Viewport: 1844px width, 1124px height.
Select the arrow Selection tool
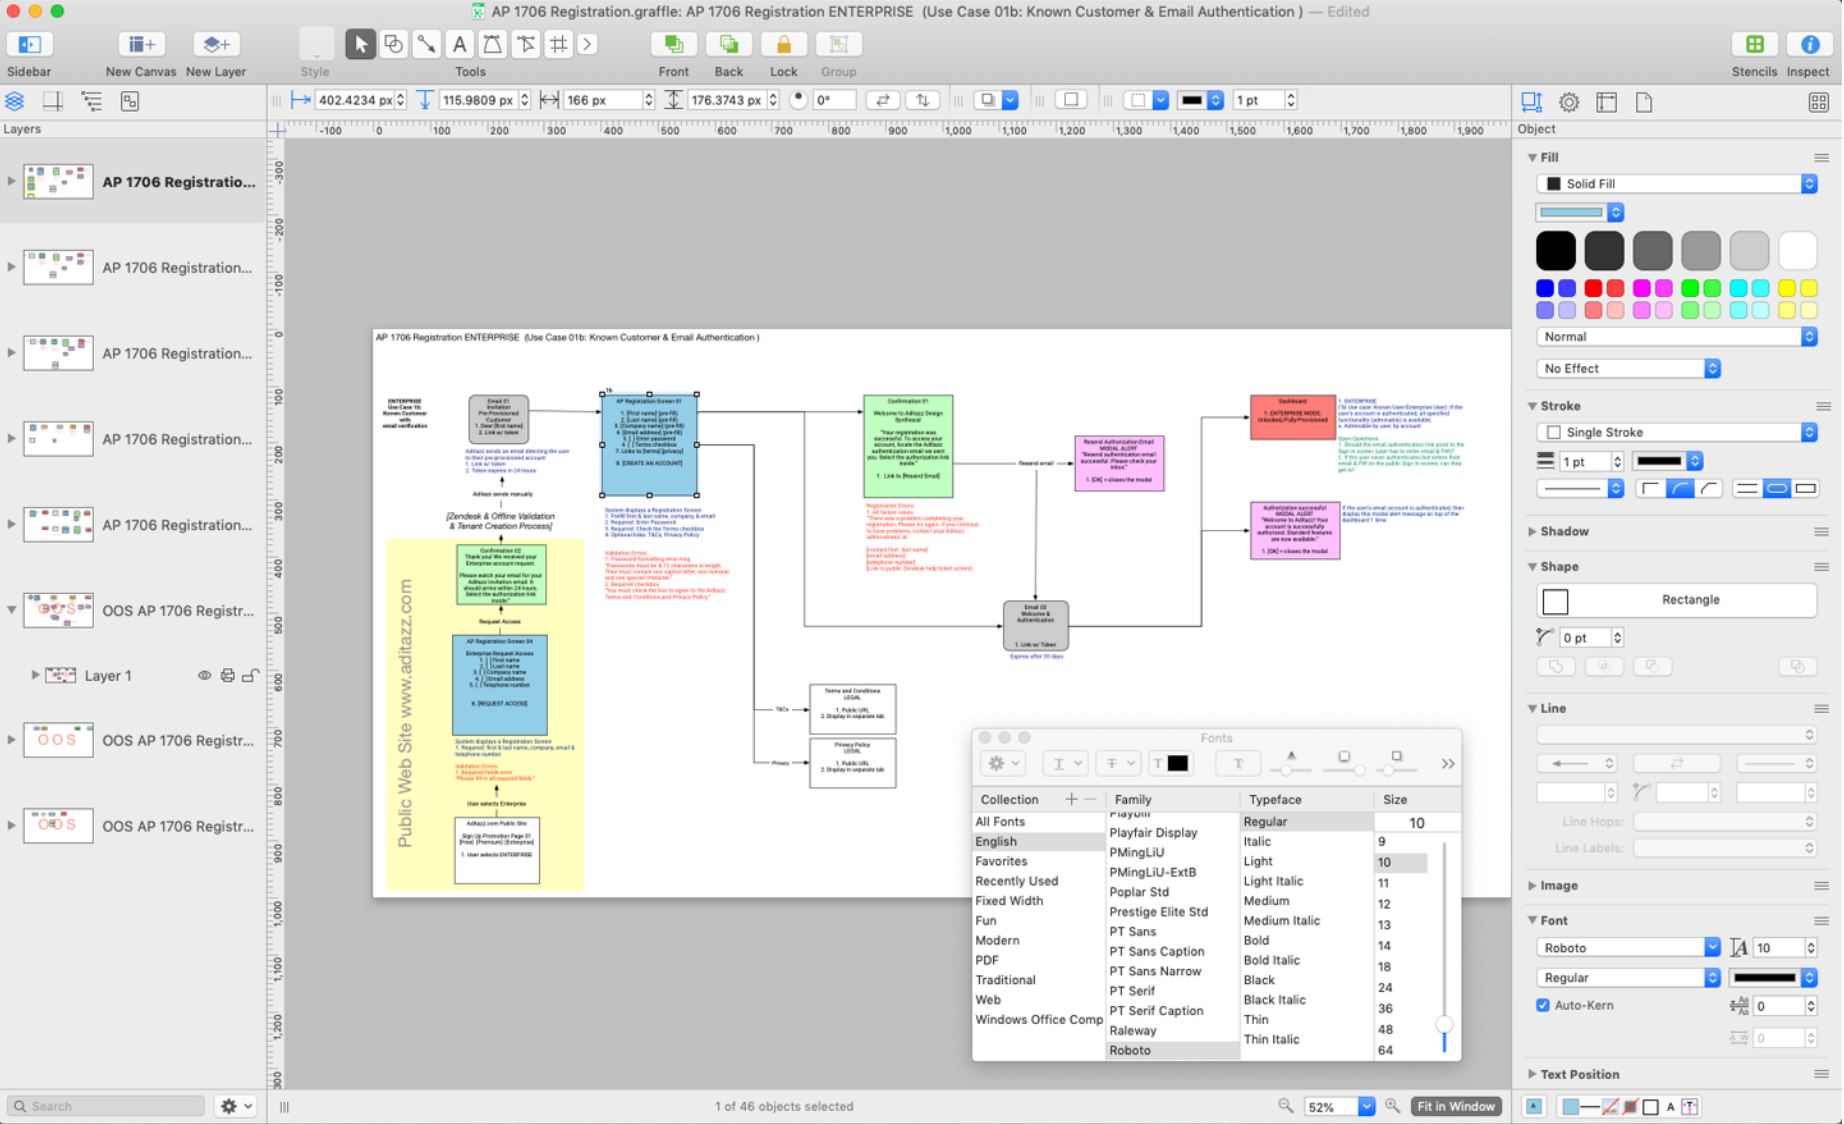pyautogui.click(x=360, y=44)
